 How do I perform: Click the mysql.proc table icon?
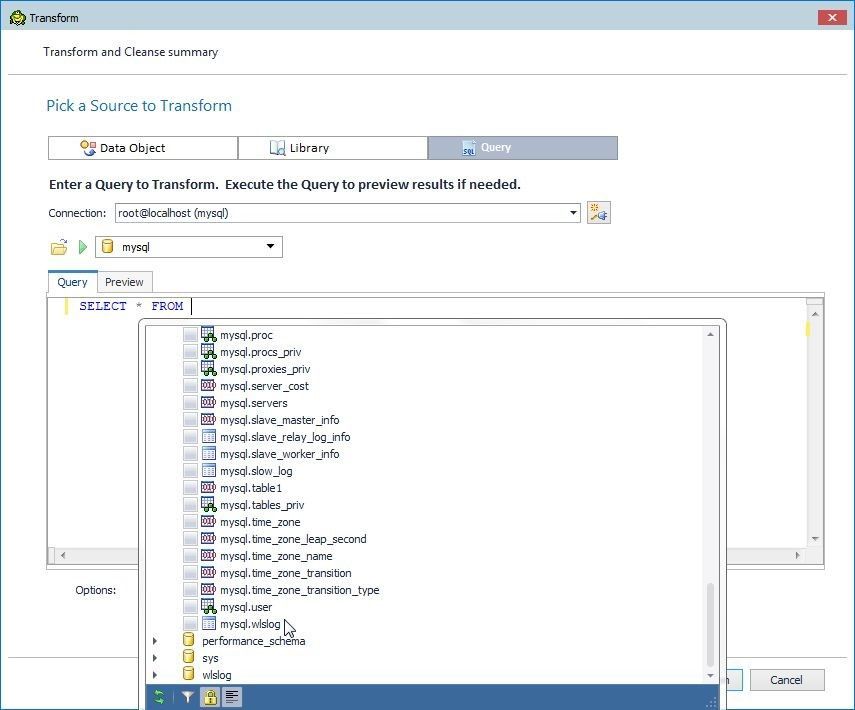pos(208,334)
